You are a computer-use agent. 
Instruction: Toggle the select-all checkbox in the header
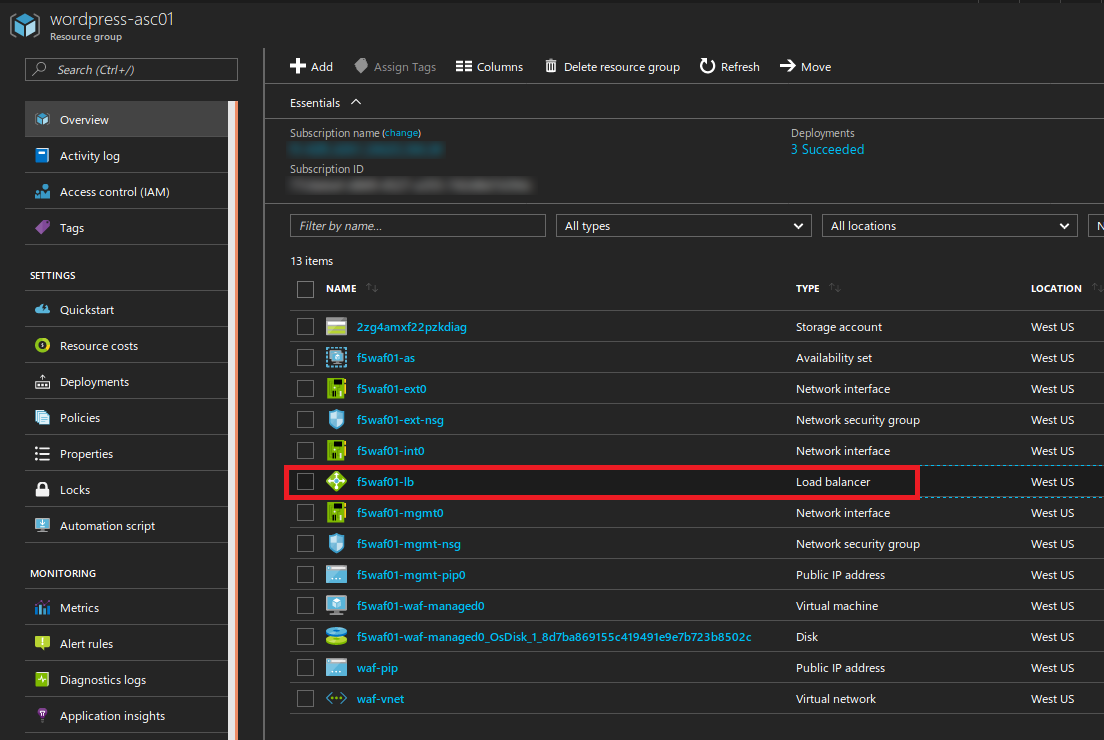(x=305, y=289)
